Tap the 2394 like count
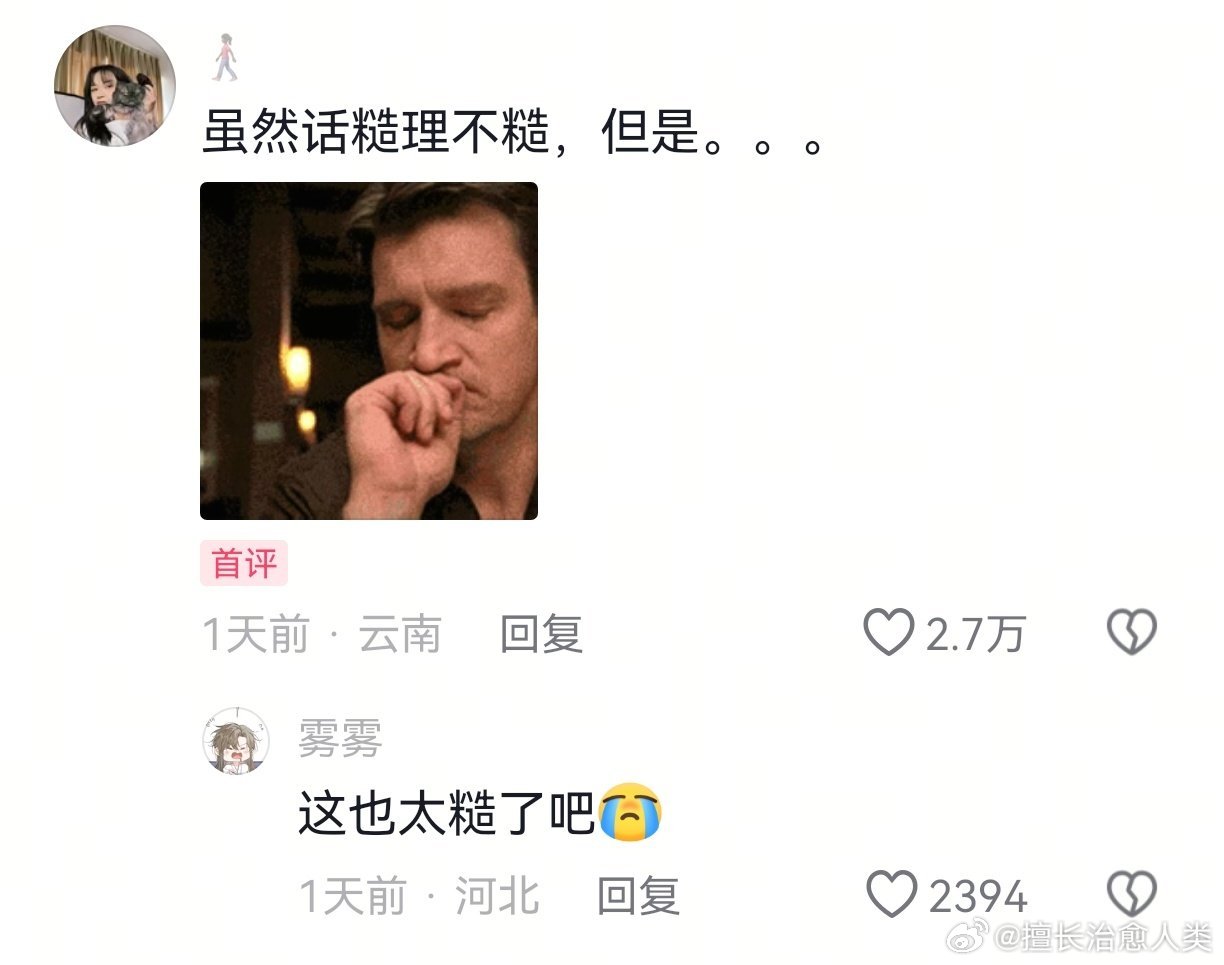This screenshot has width=1224, height=965. [977, 896]
